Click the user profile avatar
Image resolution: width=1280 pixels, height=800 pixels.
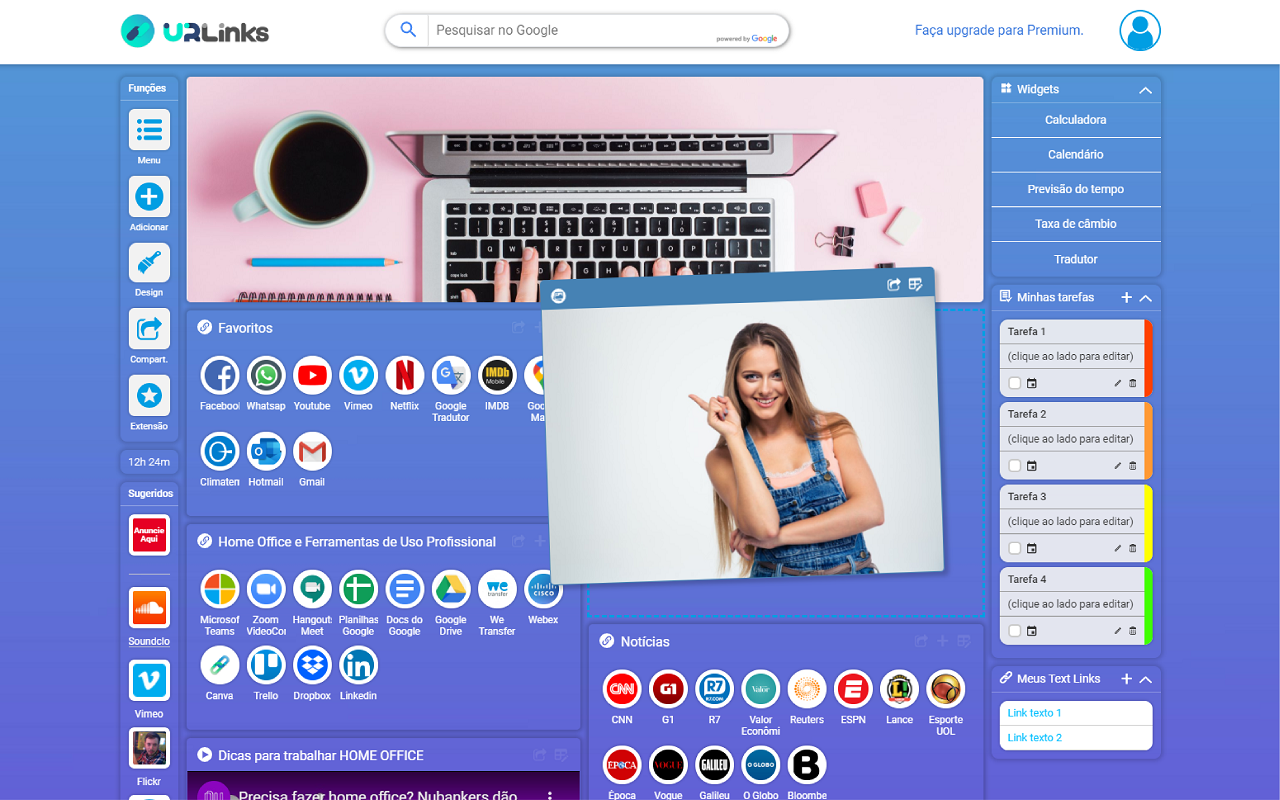(x=1140, y=31)
